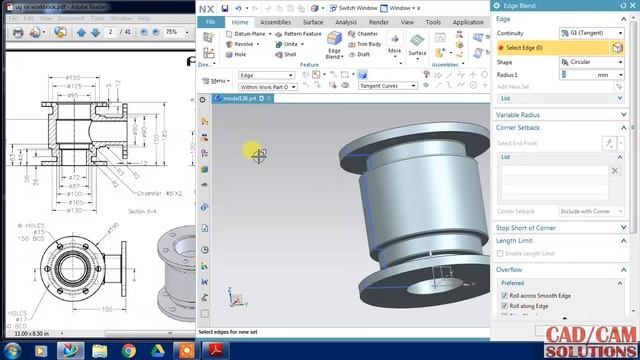Click the Previous Page up arrow in Adobe Reader
Screen dimensions: 640x360
point(81,32)
